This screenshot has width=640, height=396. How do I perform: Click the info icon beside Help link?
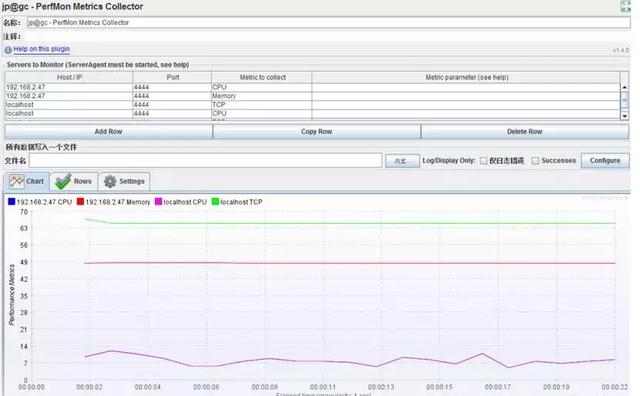coord(8,50)
